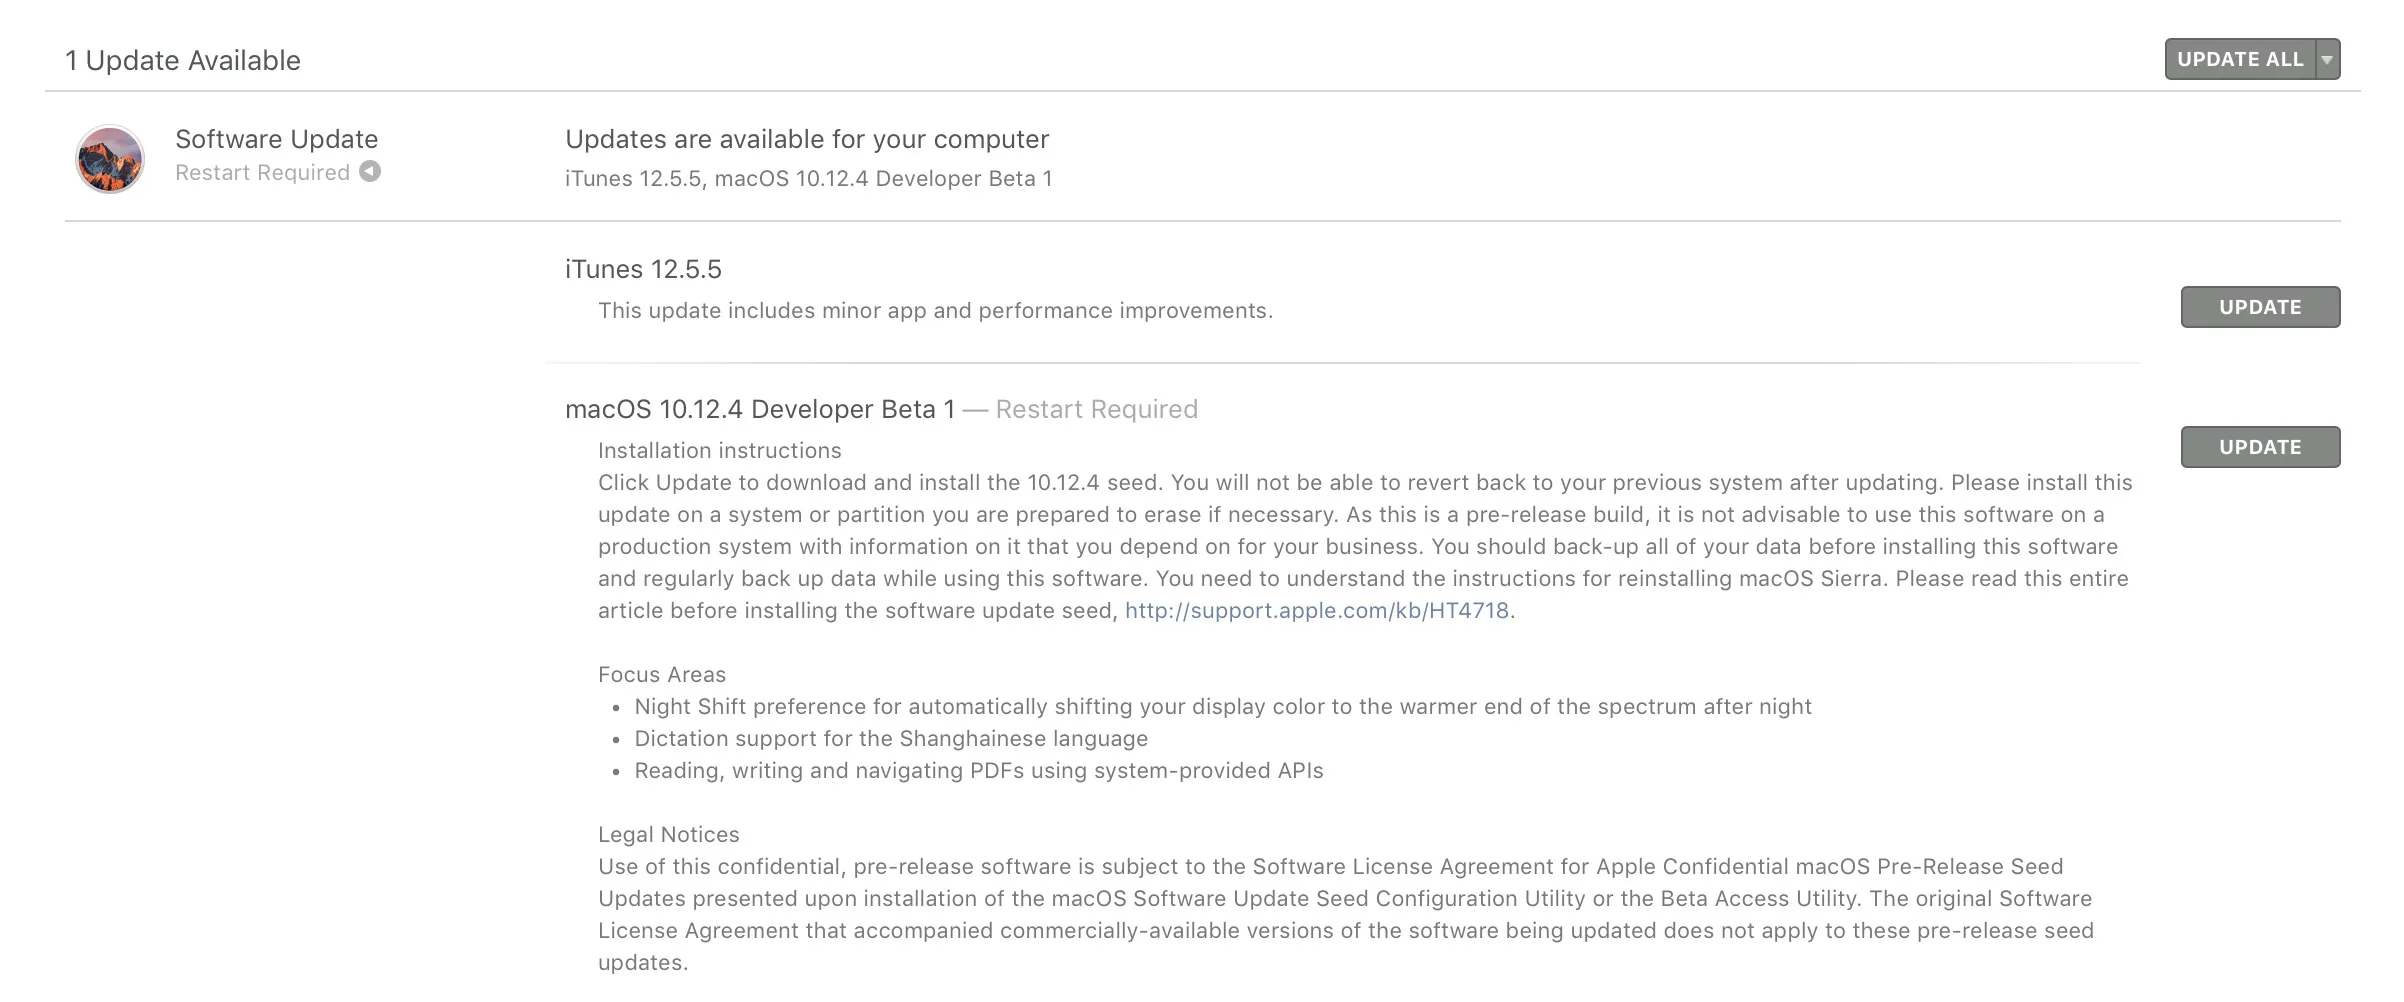Viewport: 2404px width, 1002px height.
Task: Click the summary line listing iTunes and macOS
Action: [x=809, y=178]
